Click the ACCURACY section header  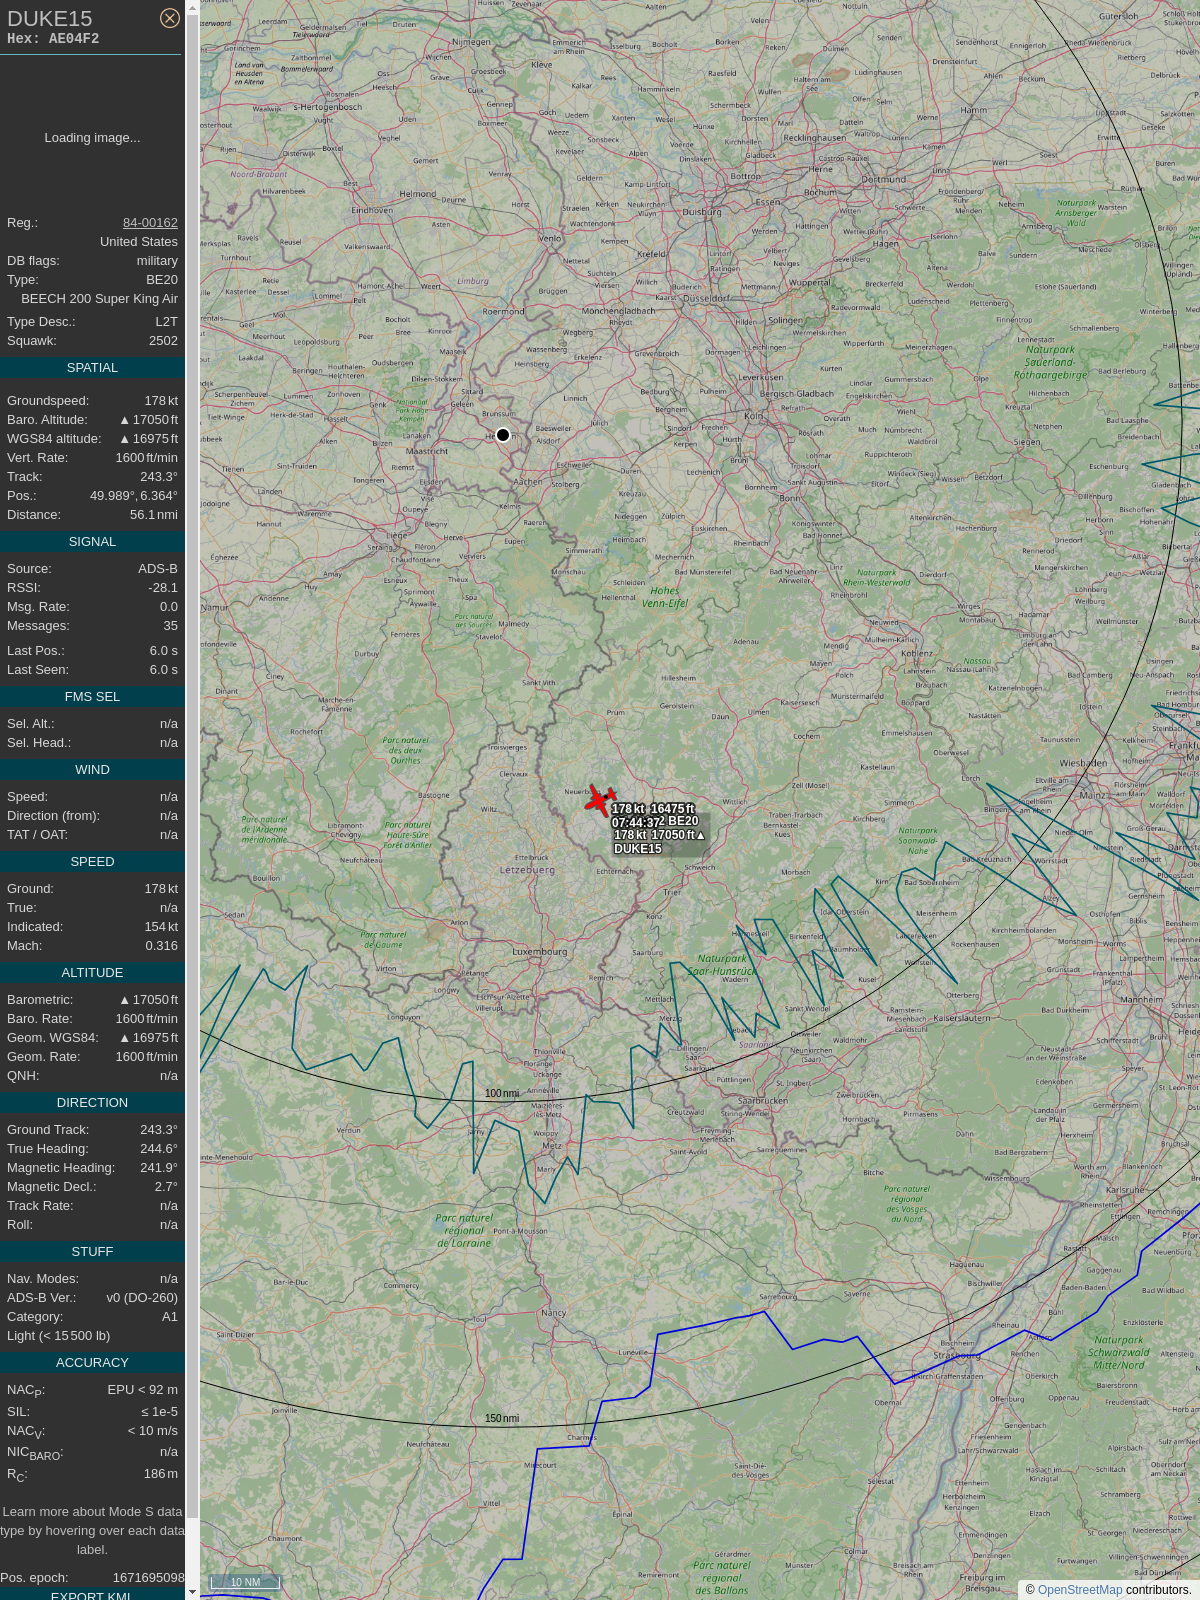(92, 1363)
